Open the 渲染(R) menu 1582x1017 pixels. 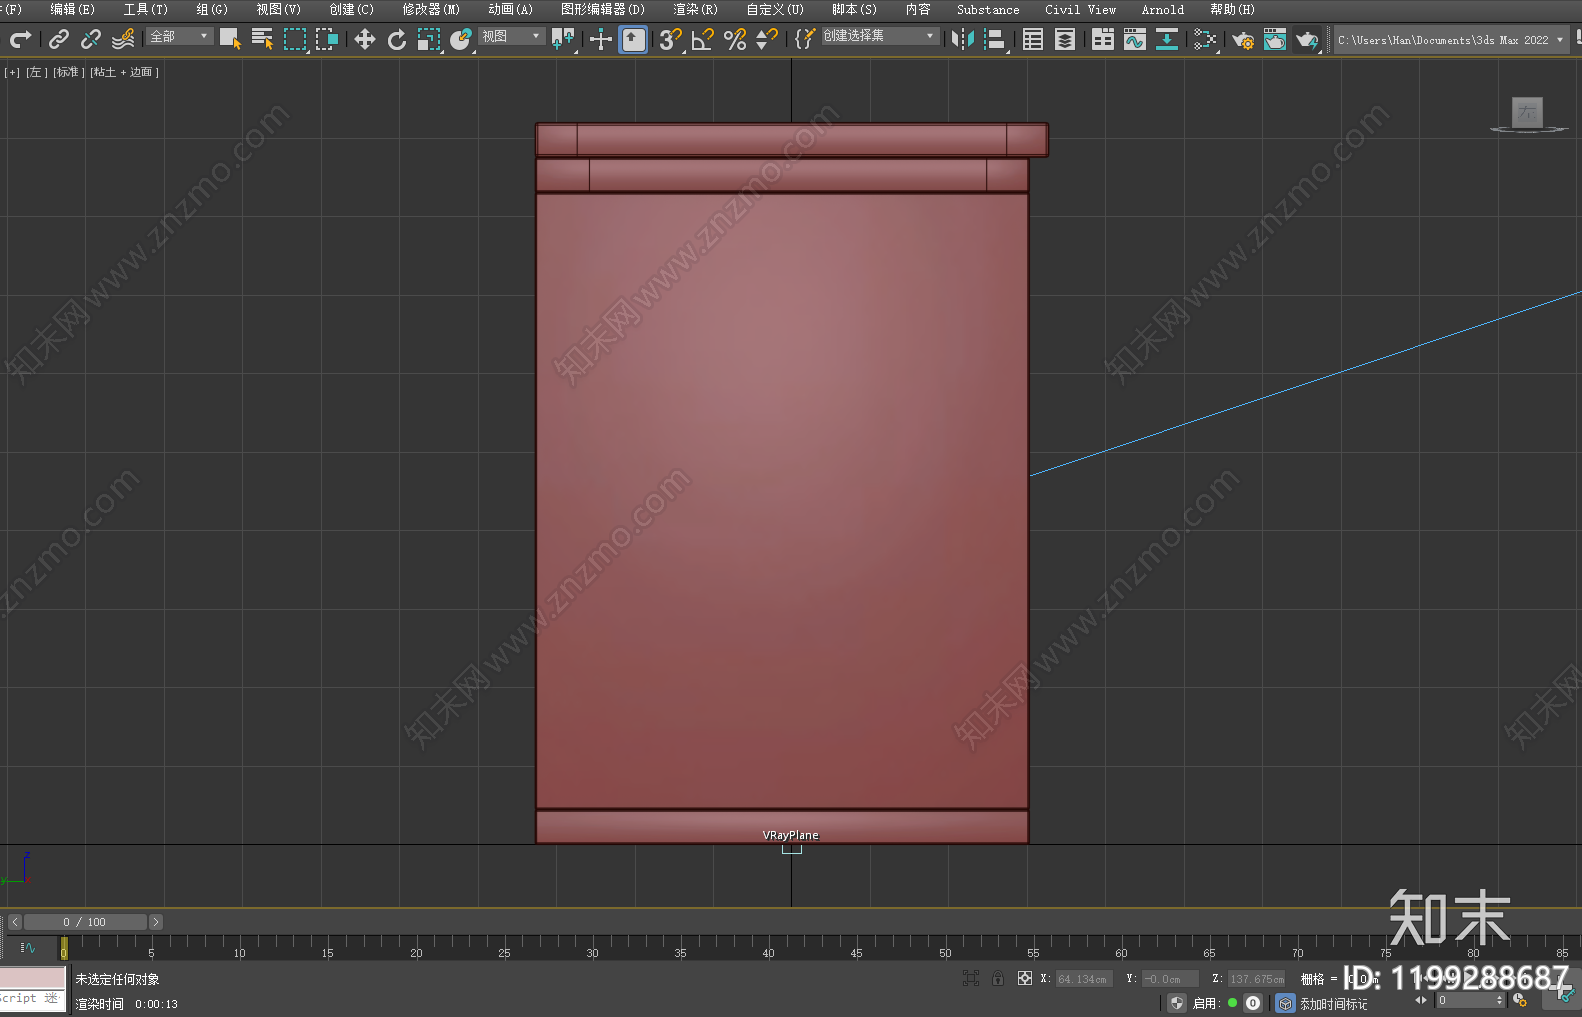695,9
